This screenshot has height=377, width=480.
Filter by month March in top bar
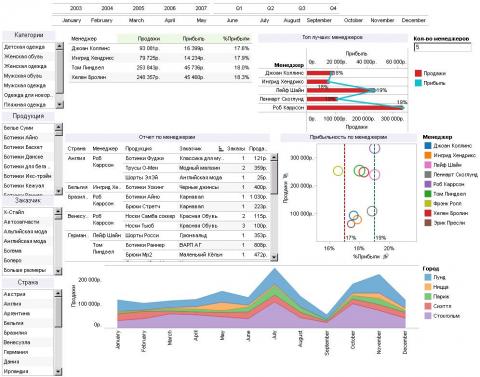pos(136,20)
